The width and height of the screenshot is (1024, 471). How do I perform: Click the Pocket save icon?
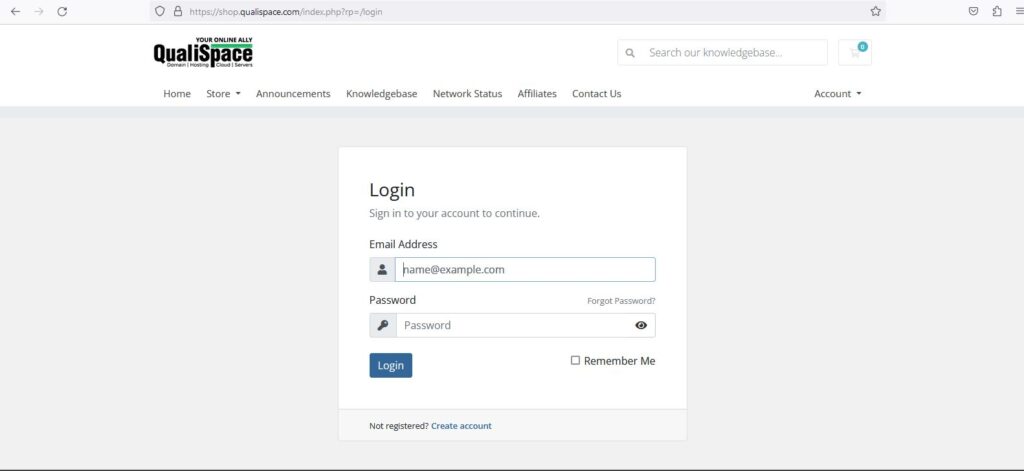(973, 11)
